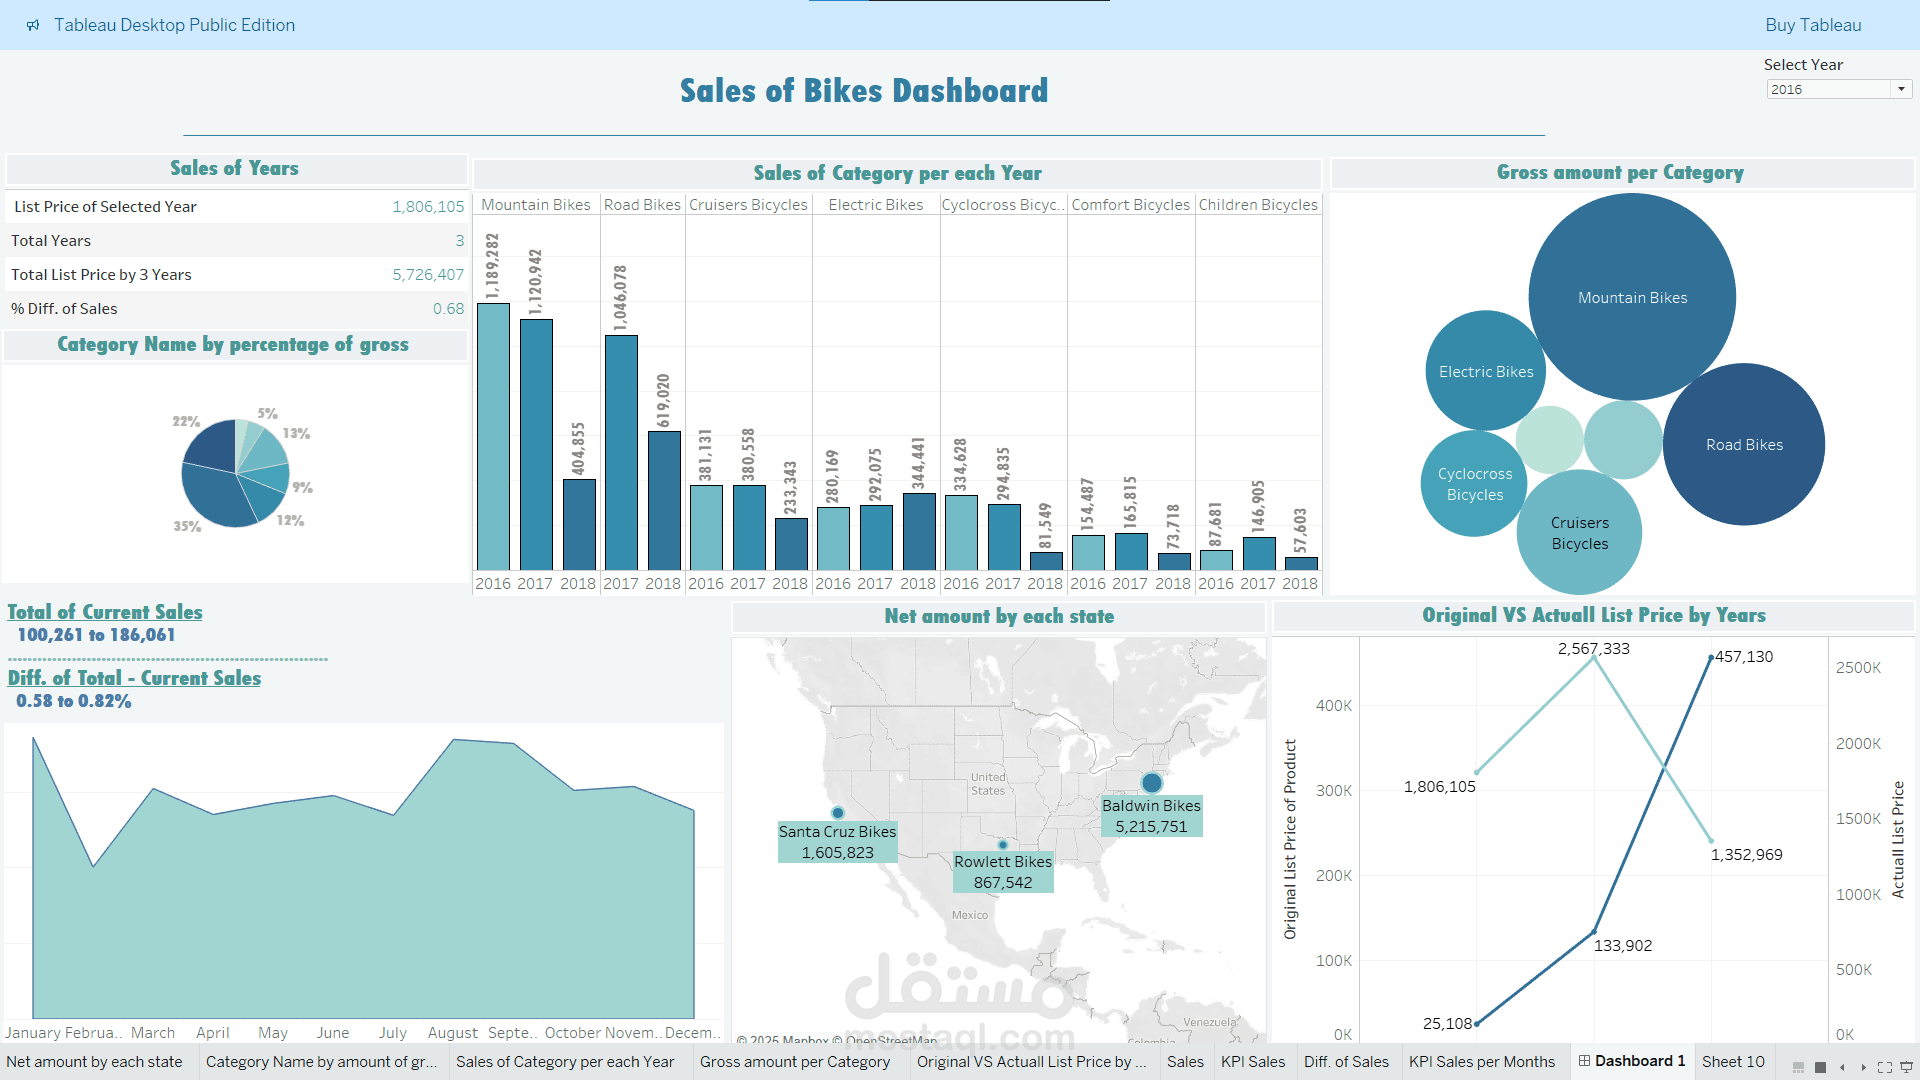The width and height of the screenshot is (1920, 1080).
Task: Click the Mountain Bikes bubble
Action: (x=1632, y=295)
